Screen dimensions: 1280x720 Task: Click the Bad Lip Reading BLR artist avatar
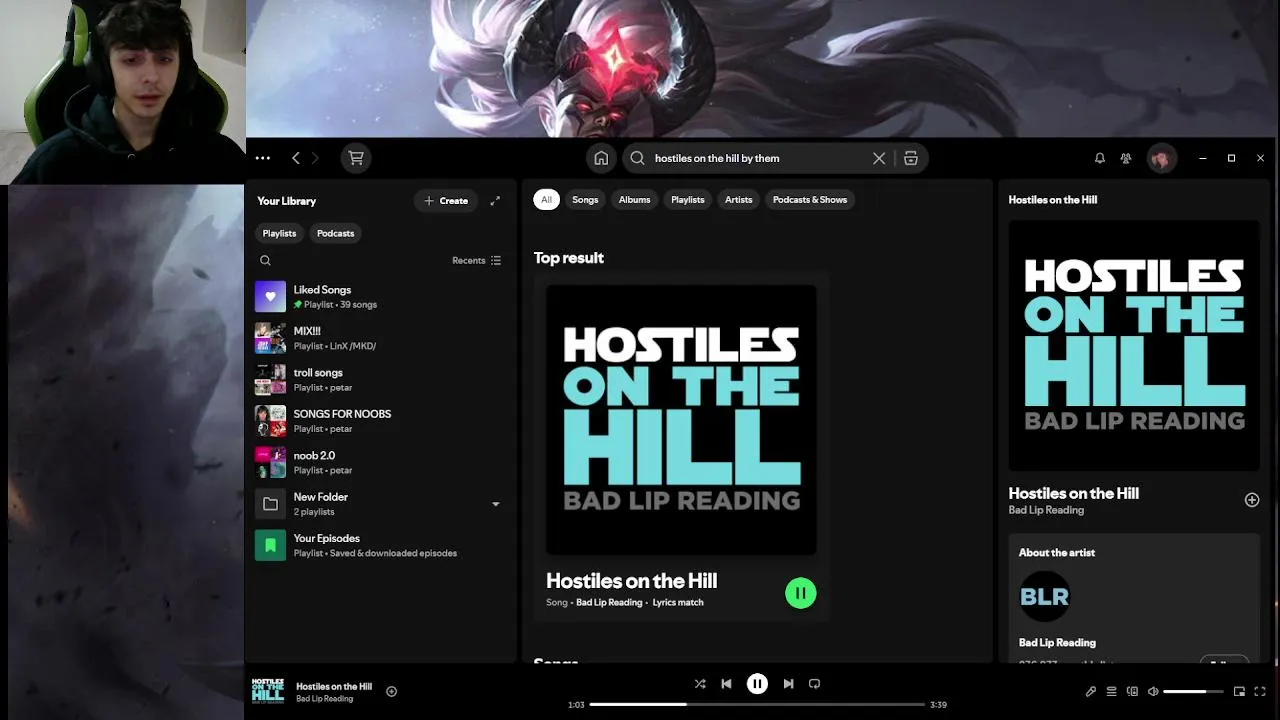coord(1044,597)
